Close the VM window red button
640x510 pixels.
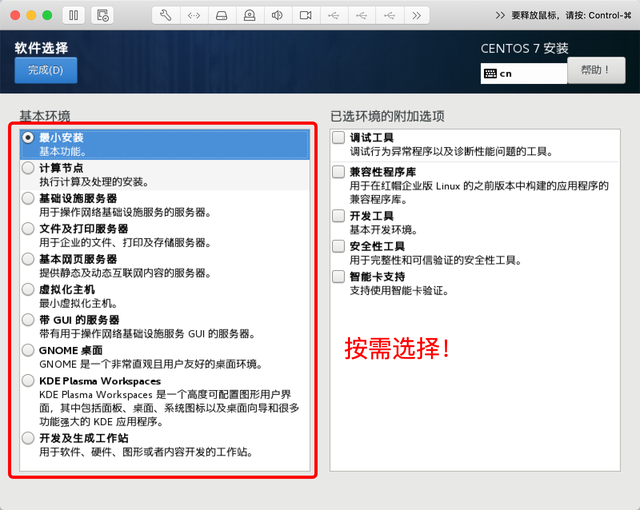16,16
